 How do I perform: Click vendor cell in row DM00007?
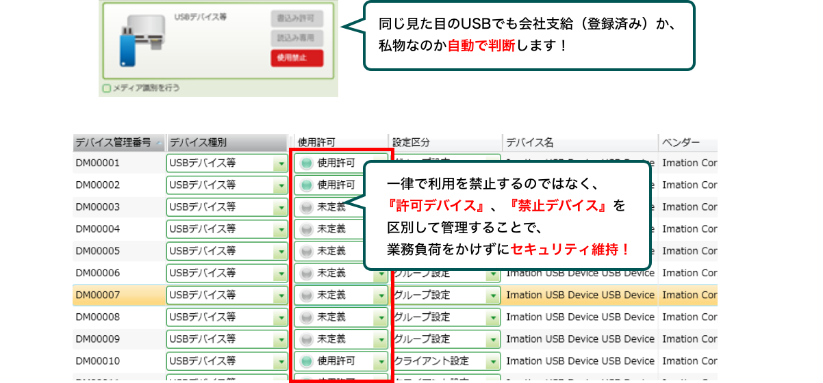point(689,295)
